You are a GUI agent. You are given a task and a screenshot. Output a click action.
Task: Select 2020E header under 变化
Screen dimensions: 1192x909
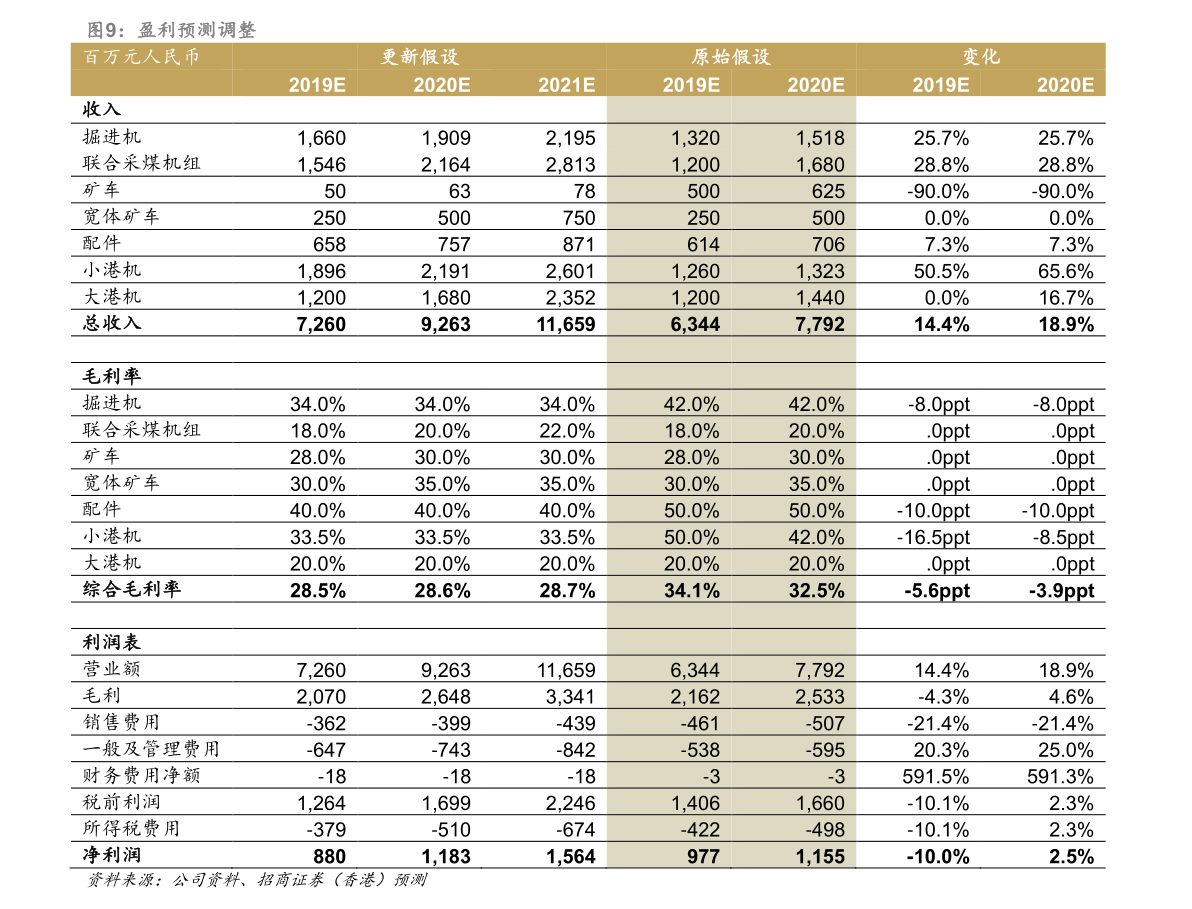click(1065, 85)
